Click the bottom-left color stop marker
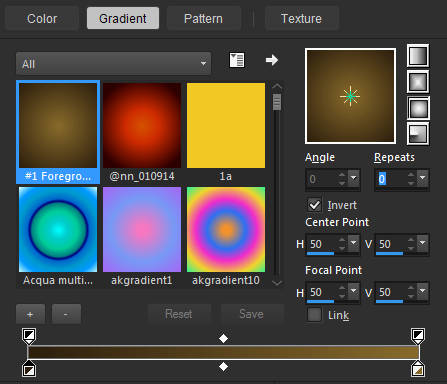447x384 pixels. coord(29,368)
